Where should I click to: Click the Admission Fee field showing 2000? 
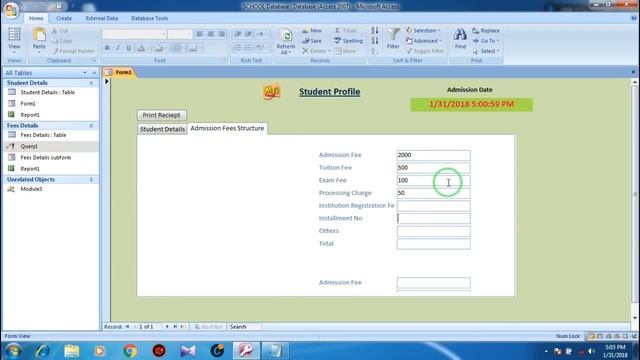click(433, 155)
